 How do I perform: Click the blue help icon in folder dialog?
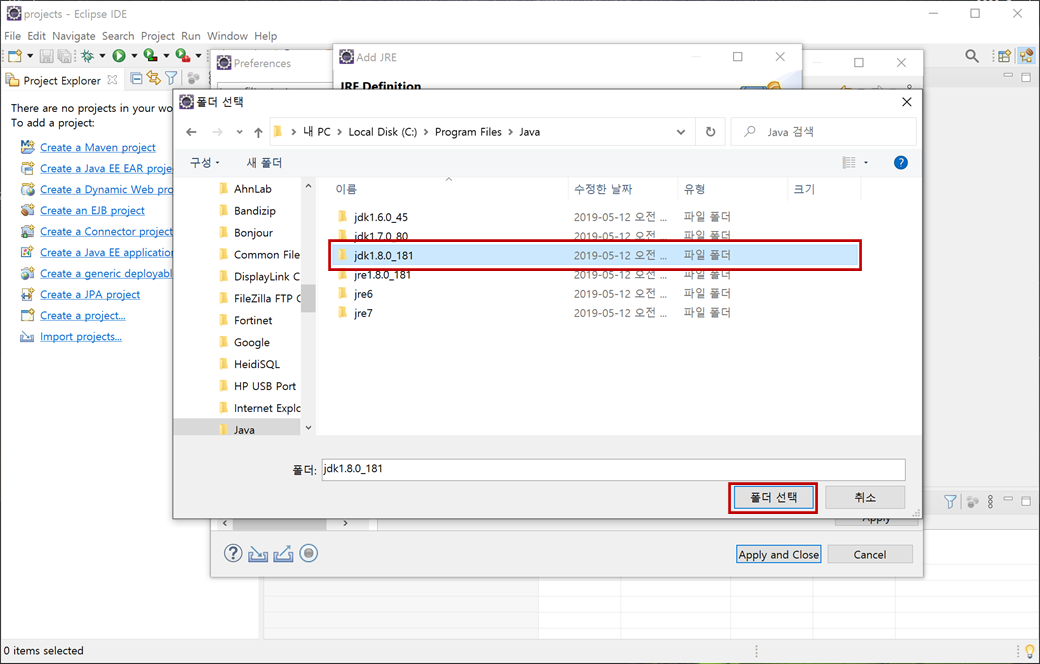click(900, 163)
